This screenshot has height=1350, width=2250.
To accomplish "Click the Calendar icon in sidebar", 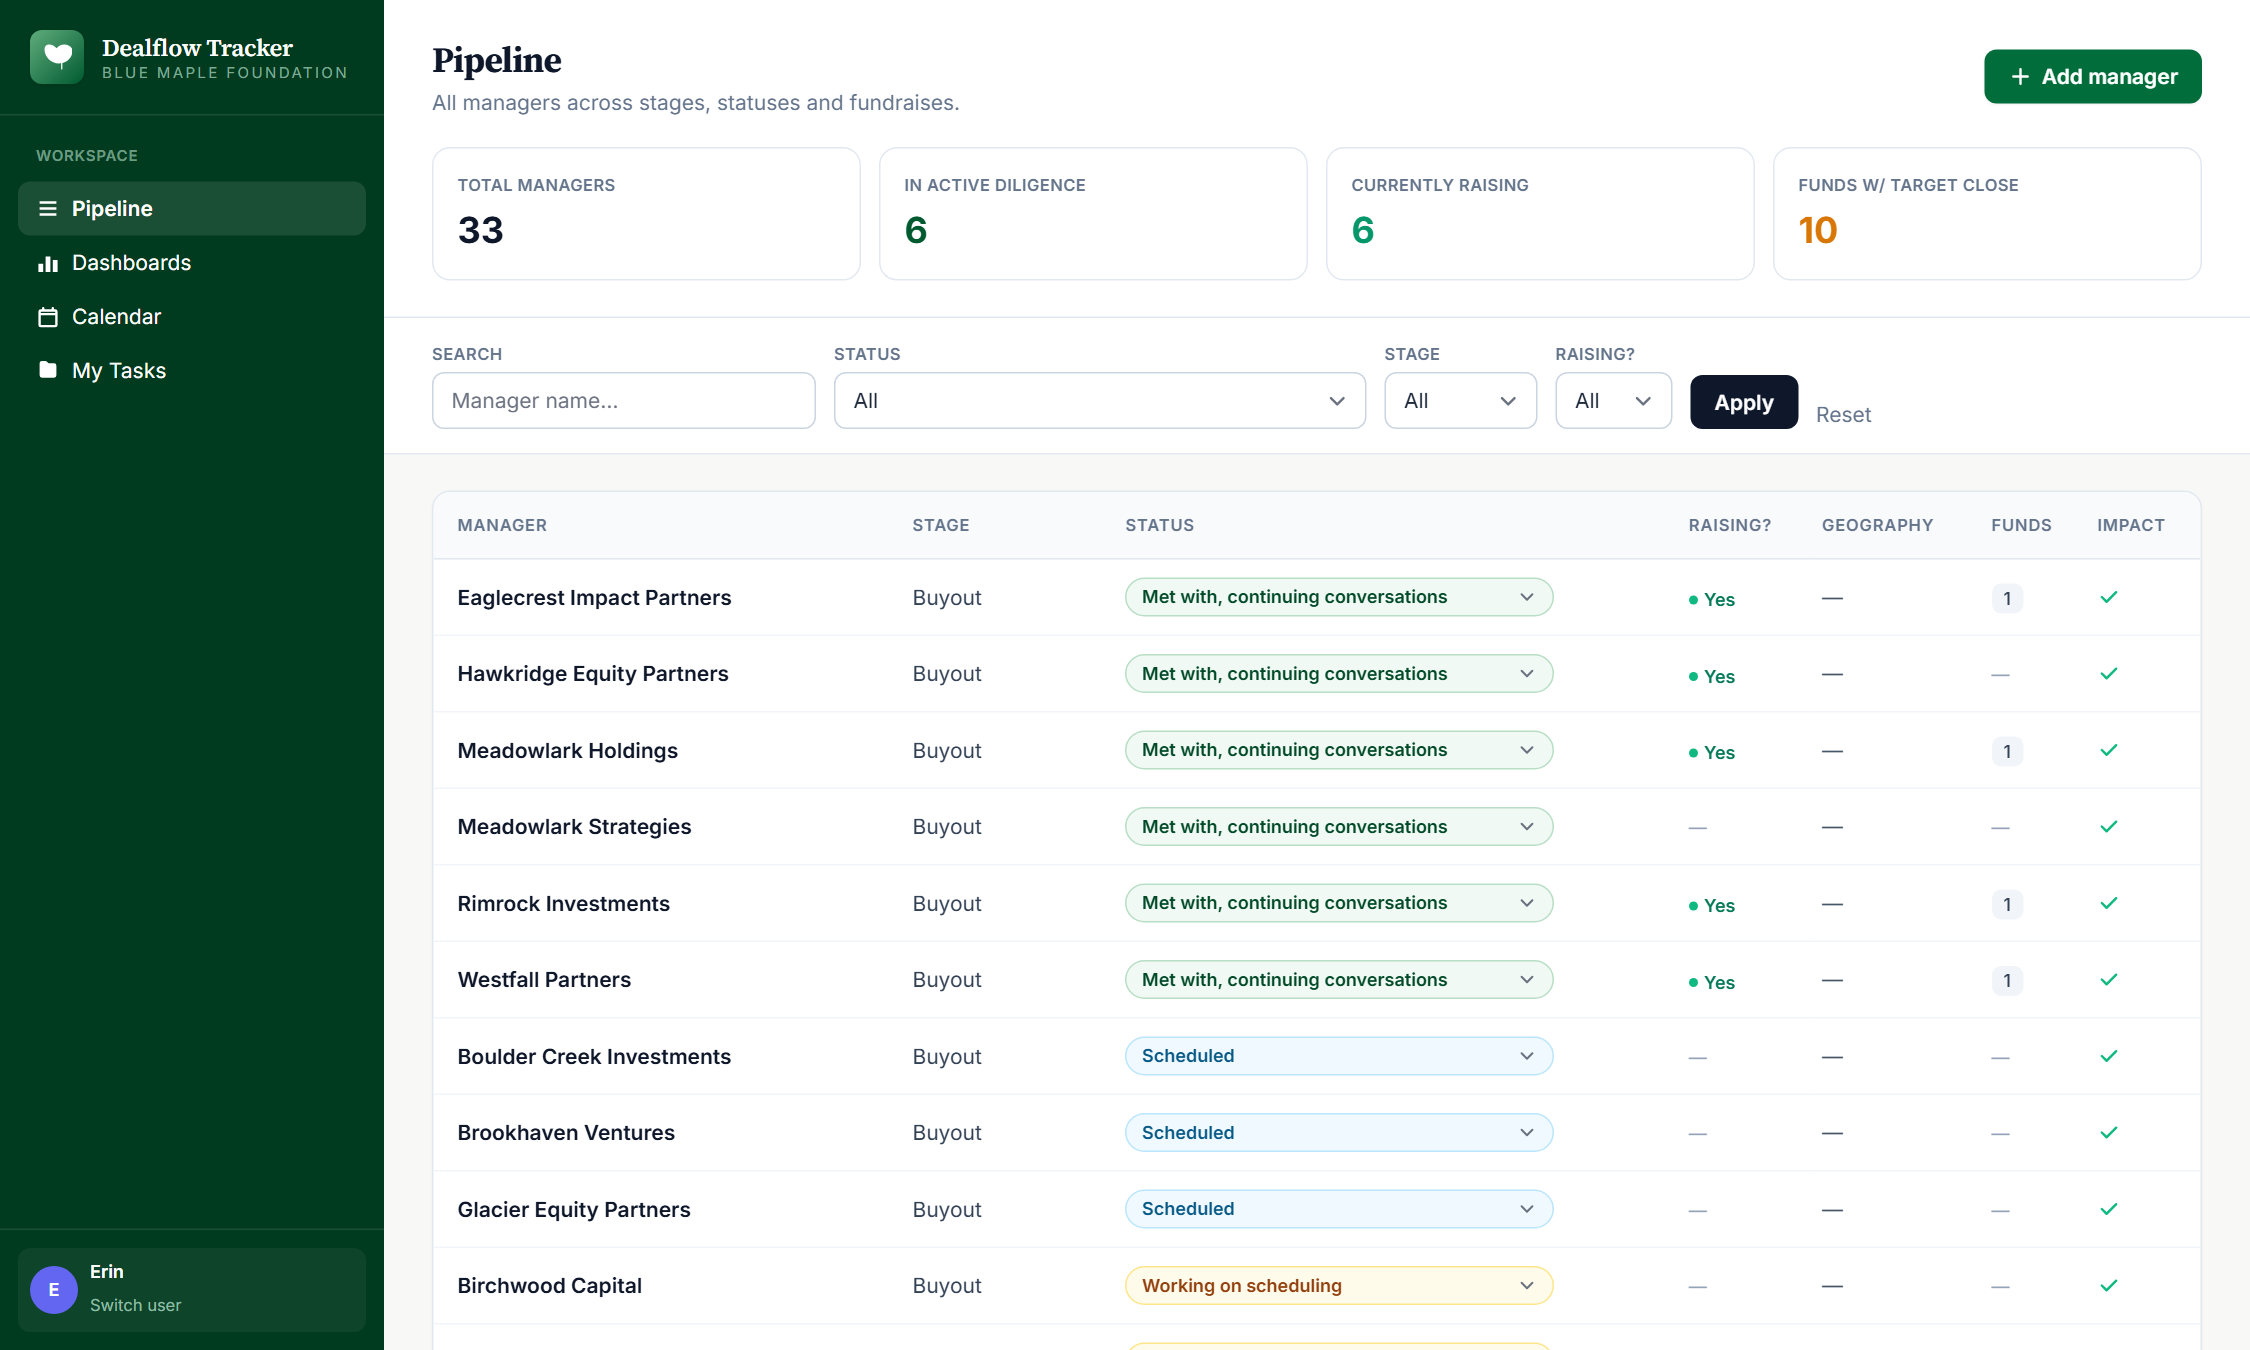I will [47, 317].
